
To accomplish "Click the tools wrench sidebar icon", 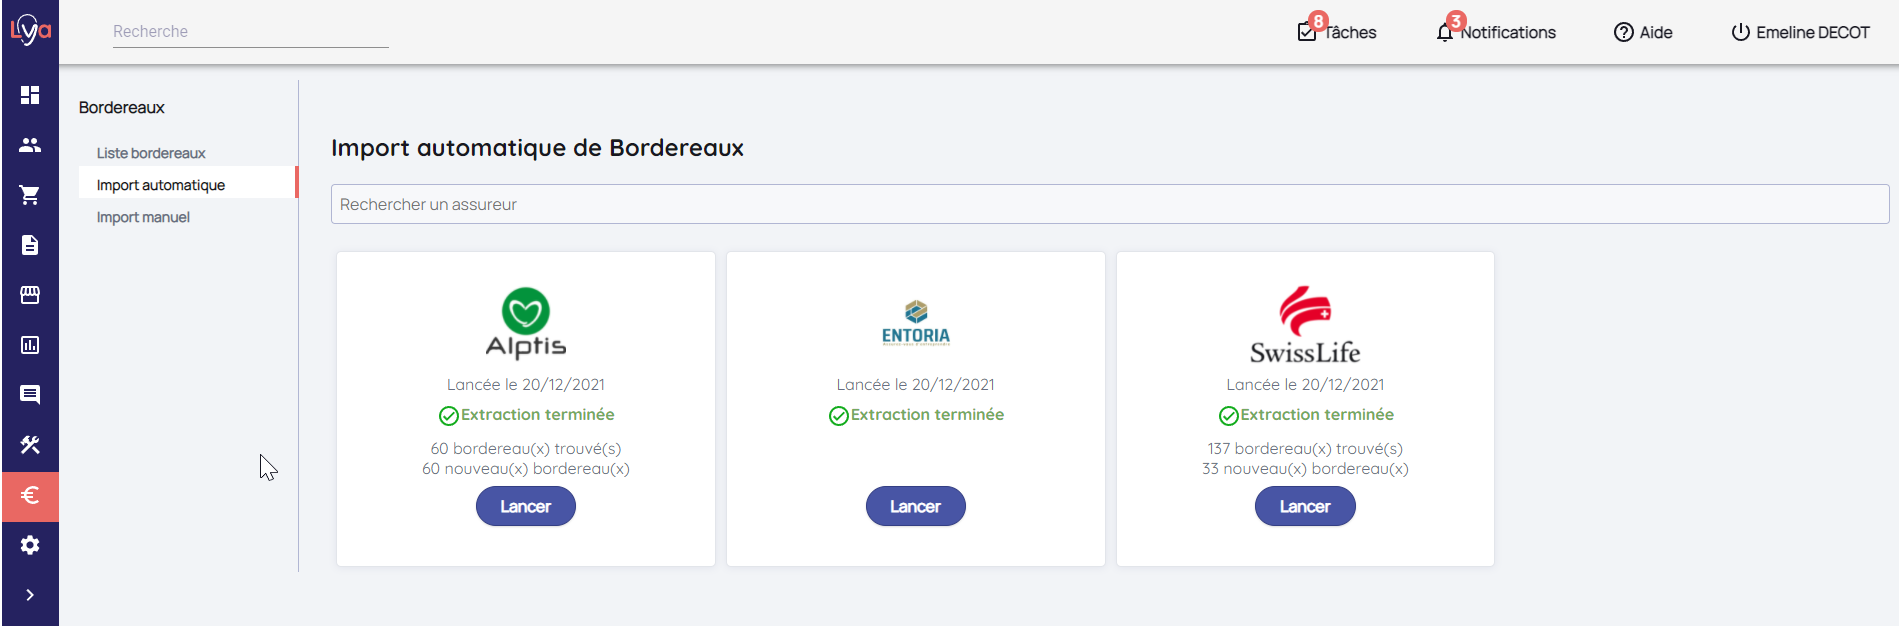I will 30,445.
